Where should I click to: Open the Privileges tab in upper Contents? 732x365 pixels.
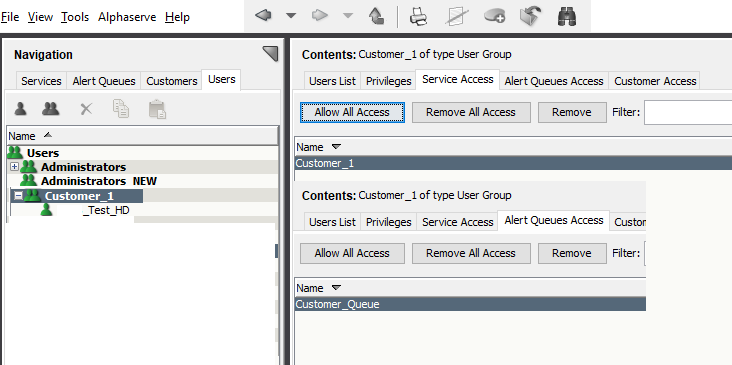tap(388, 81)
